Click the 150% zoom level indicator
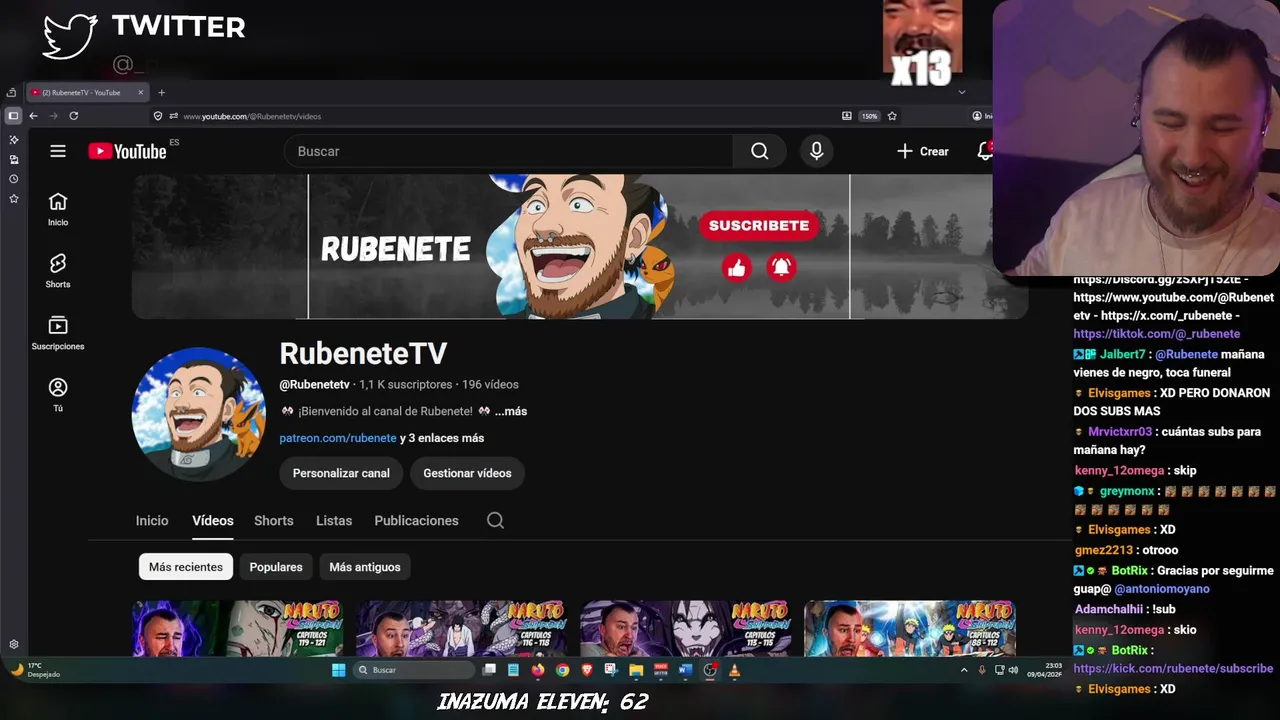The height and width of the screenshot is (720, 1280). [870, 116]
